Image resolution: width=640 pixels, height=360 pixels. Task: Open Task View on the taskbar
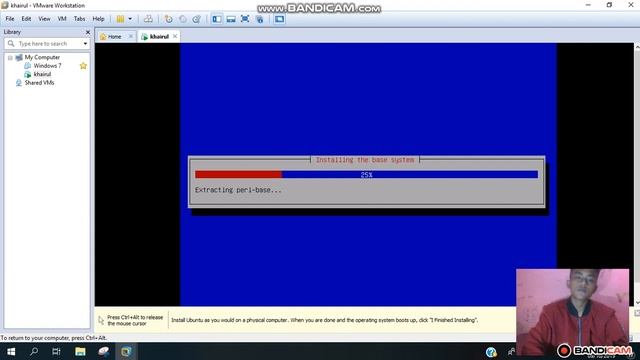(56, 351)
